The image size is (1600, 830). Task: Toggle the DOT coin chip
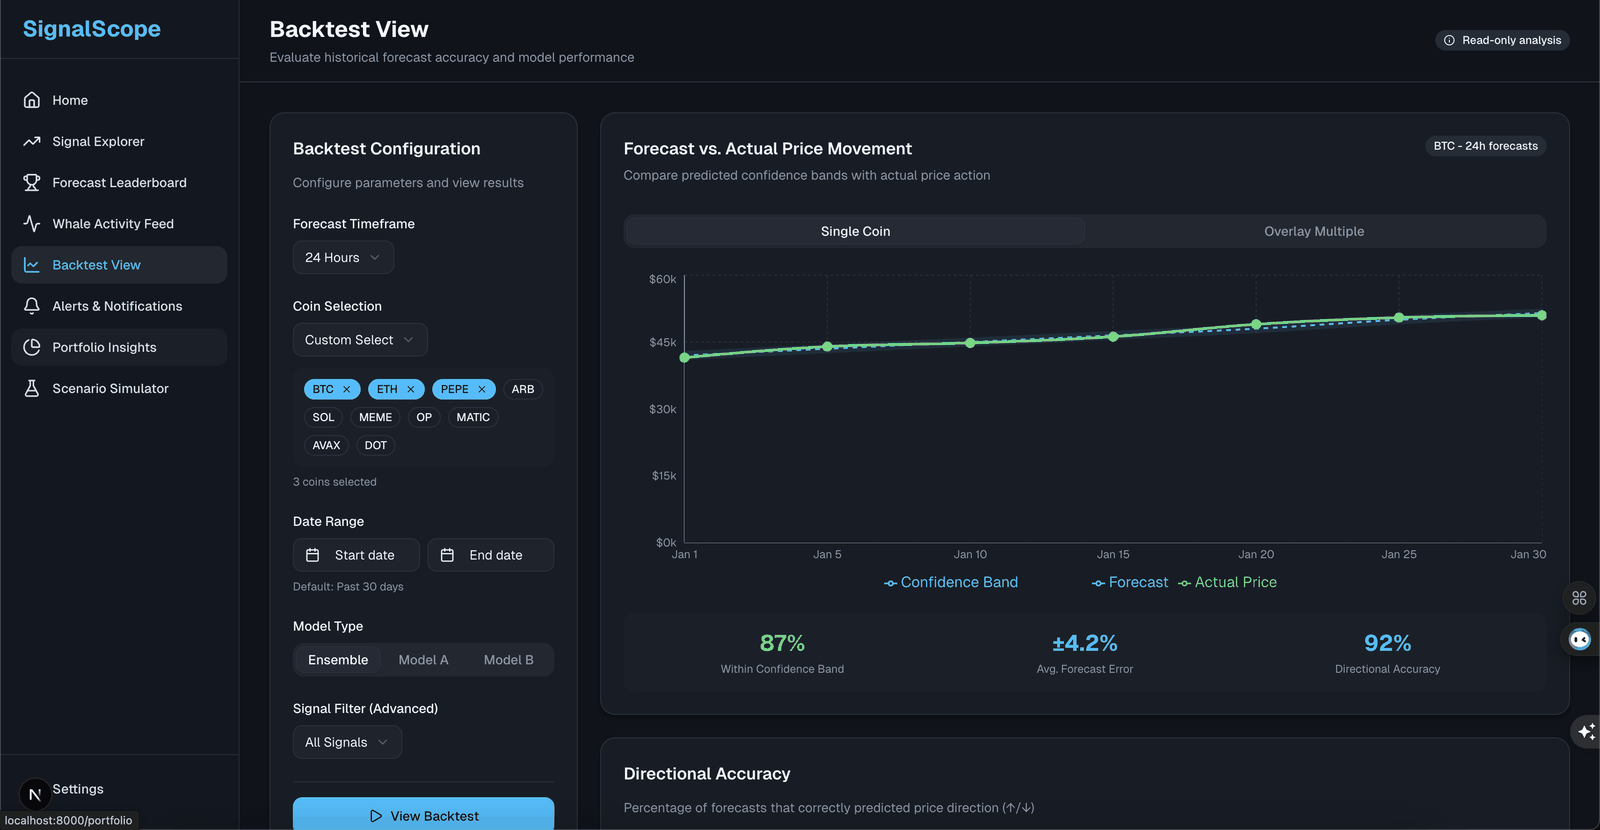(x=376, y=445)
